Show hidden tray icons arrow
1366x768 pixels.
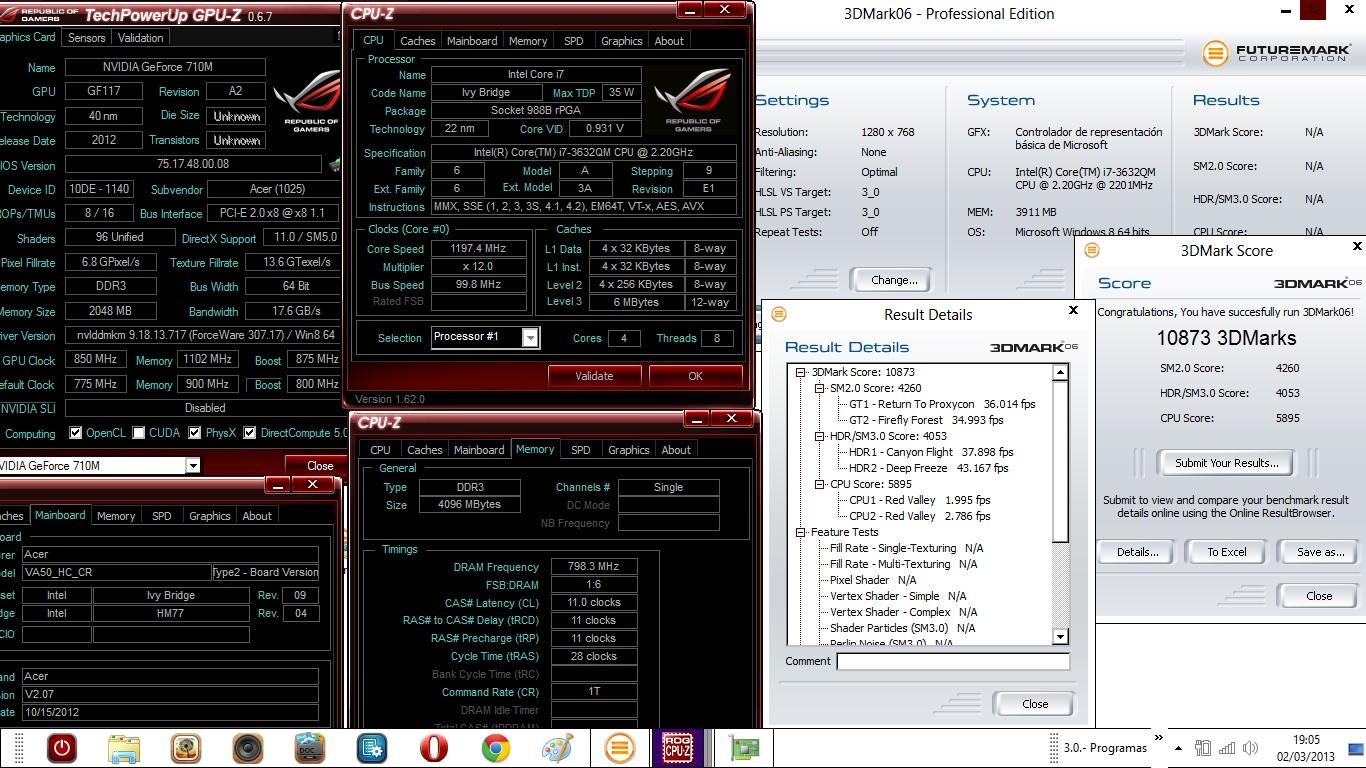pos(1178,748)
